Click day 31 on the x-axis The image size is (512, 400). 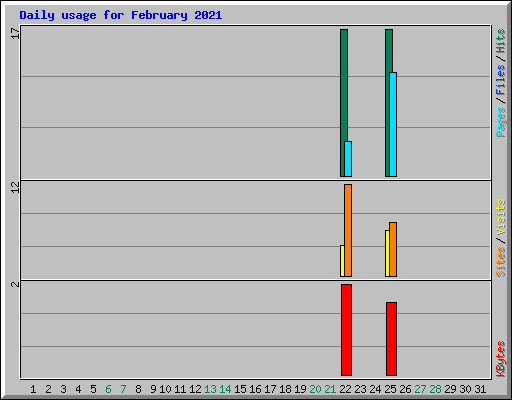click(480, 389)
